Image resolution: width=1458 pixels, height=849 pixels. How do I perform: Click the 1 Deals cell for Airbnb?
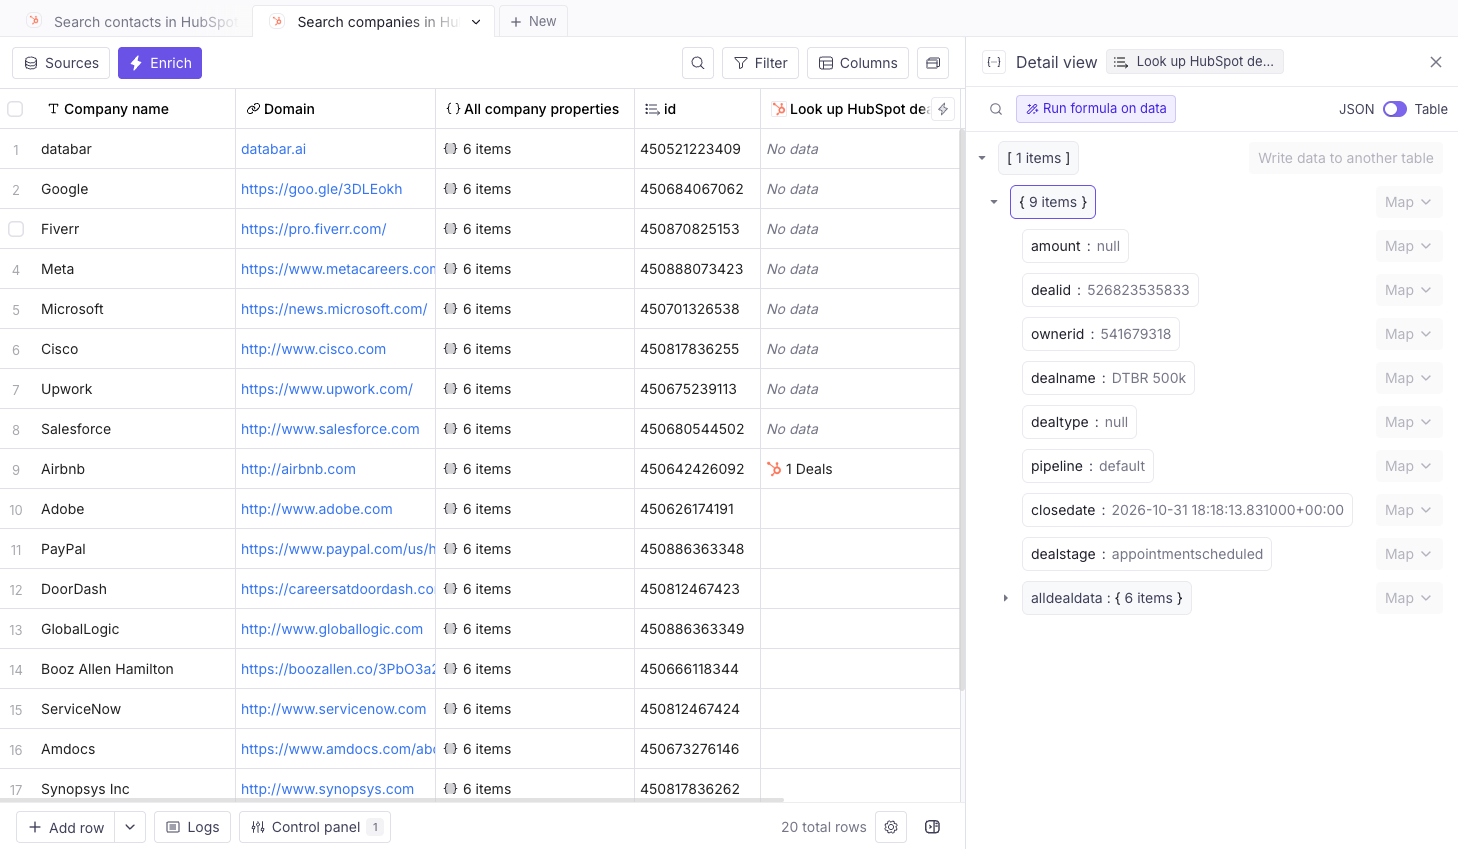pyautogui.click(x=860, y=469)
